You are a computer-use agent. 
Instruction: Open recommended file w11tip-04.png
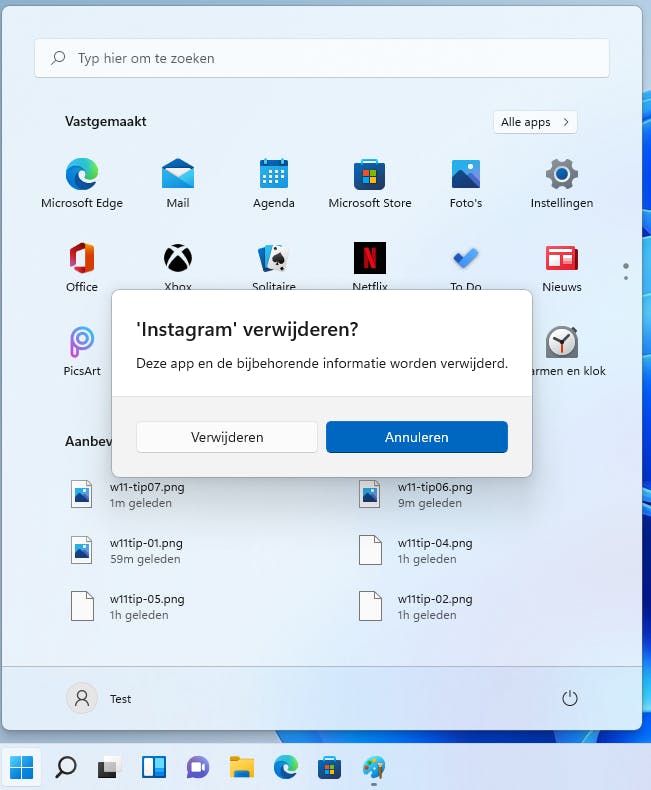click(x=416, y=551)
